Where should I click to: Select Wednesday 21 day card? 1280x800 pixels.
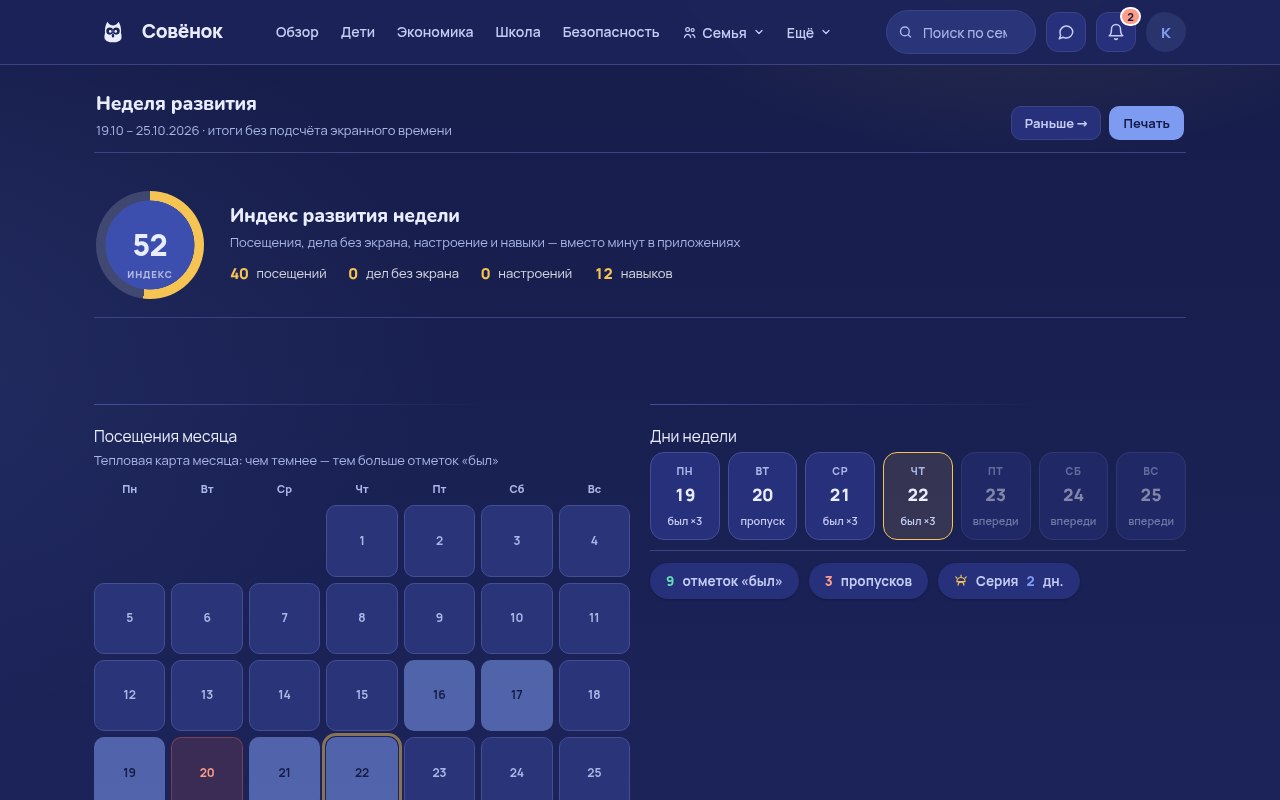point(840,496)
